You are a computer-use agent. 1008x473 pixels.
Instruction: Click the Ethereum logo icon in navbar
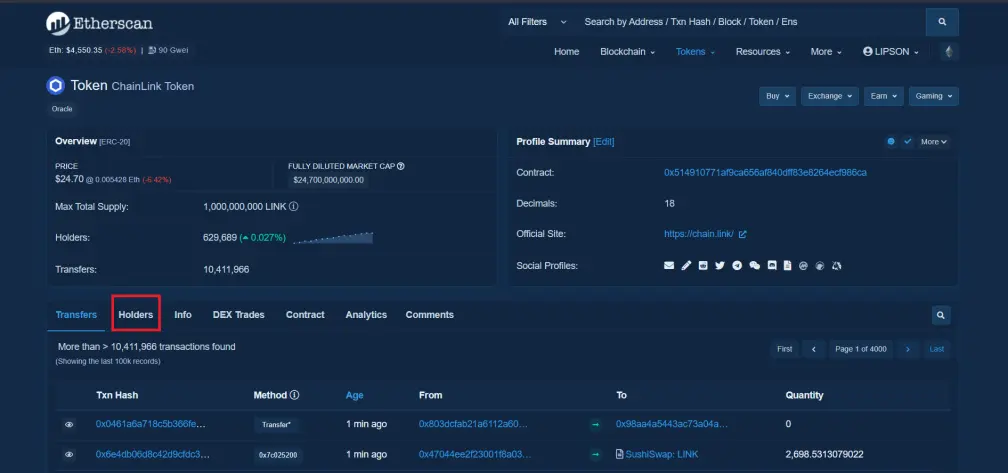(948, 51)
